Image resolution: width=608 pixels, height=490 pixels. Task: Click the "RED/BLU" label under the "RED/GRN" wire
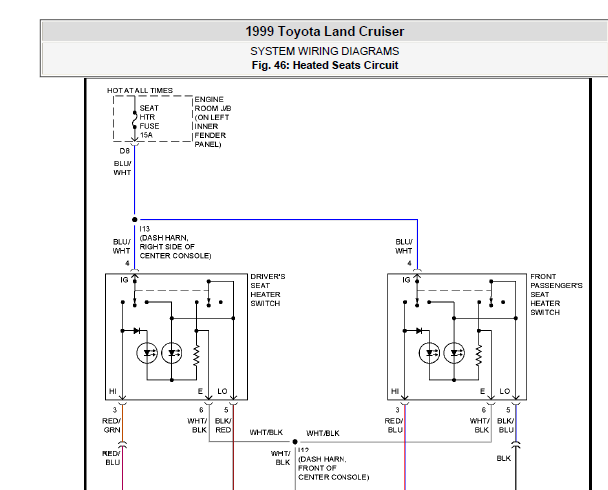click(x=112, y=458)
